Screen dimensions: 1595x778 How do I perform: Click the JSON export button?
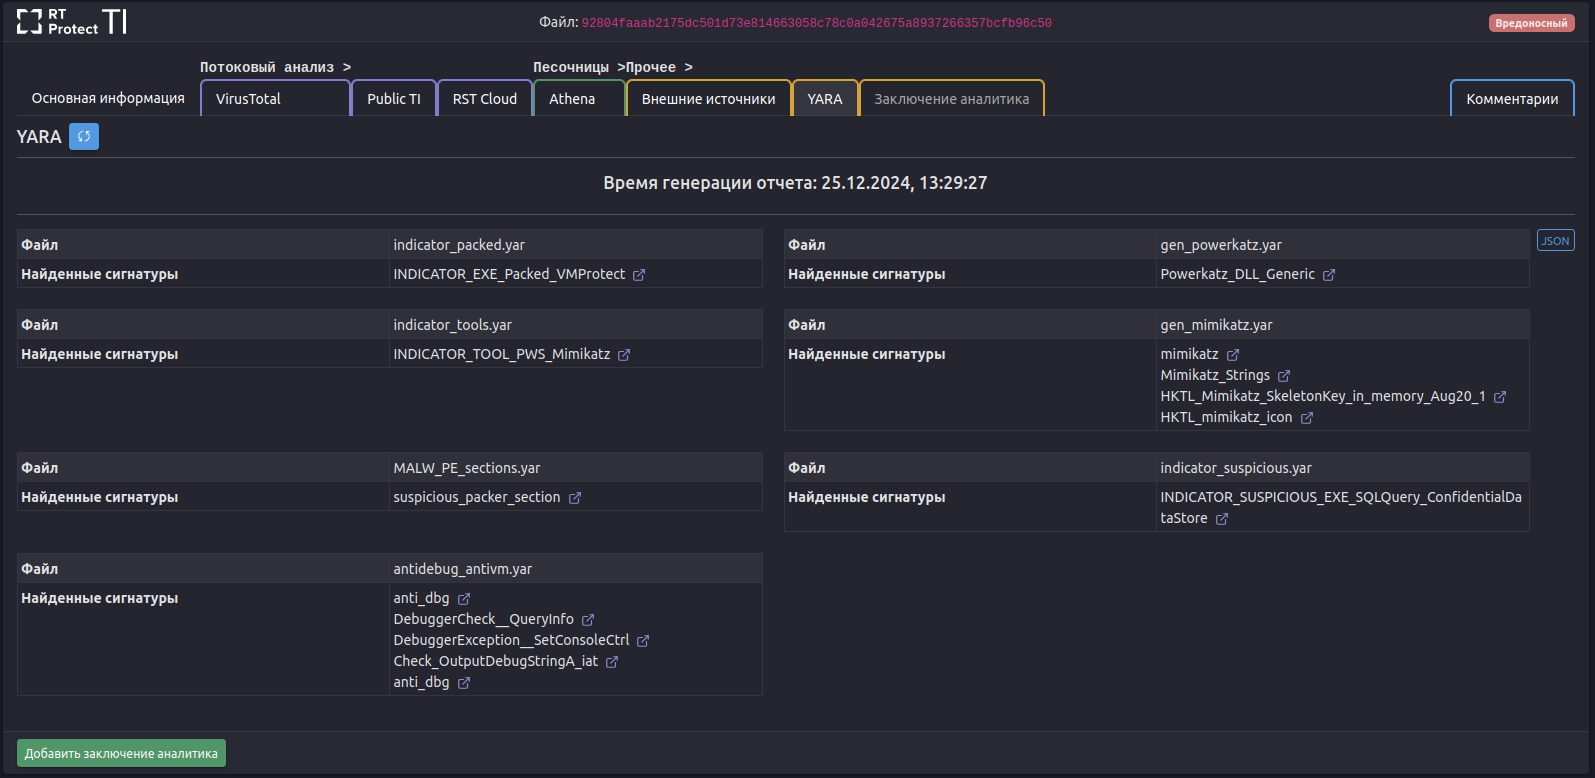(x=1555, y=241)
